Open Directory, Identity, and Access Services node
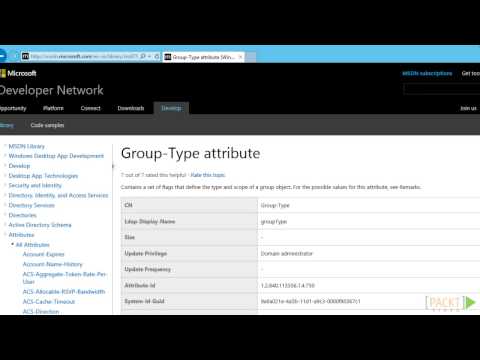This screenshot has width=480, height=360. [x=58, y=196]
